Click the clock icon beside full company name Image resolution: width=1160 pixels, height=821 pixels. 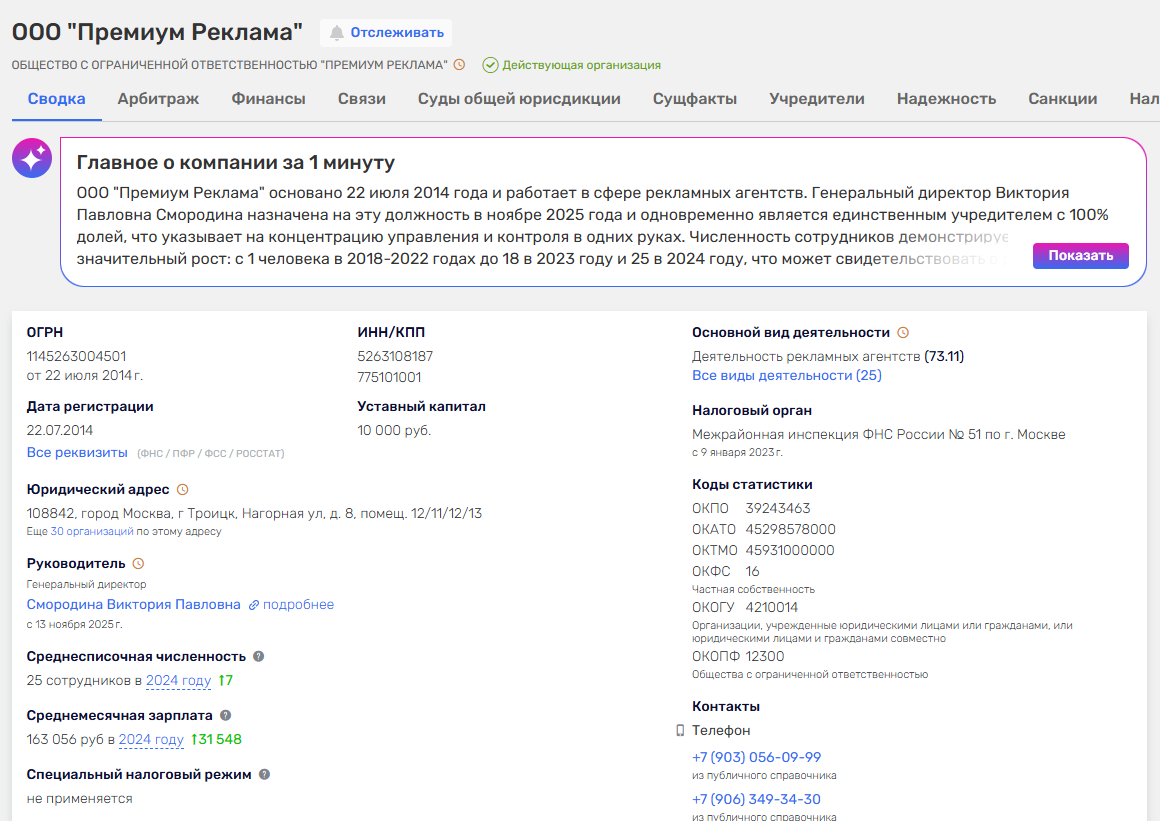[459, 65]
